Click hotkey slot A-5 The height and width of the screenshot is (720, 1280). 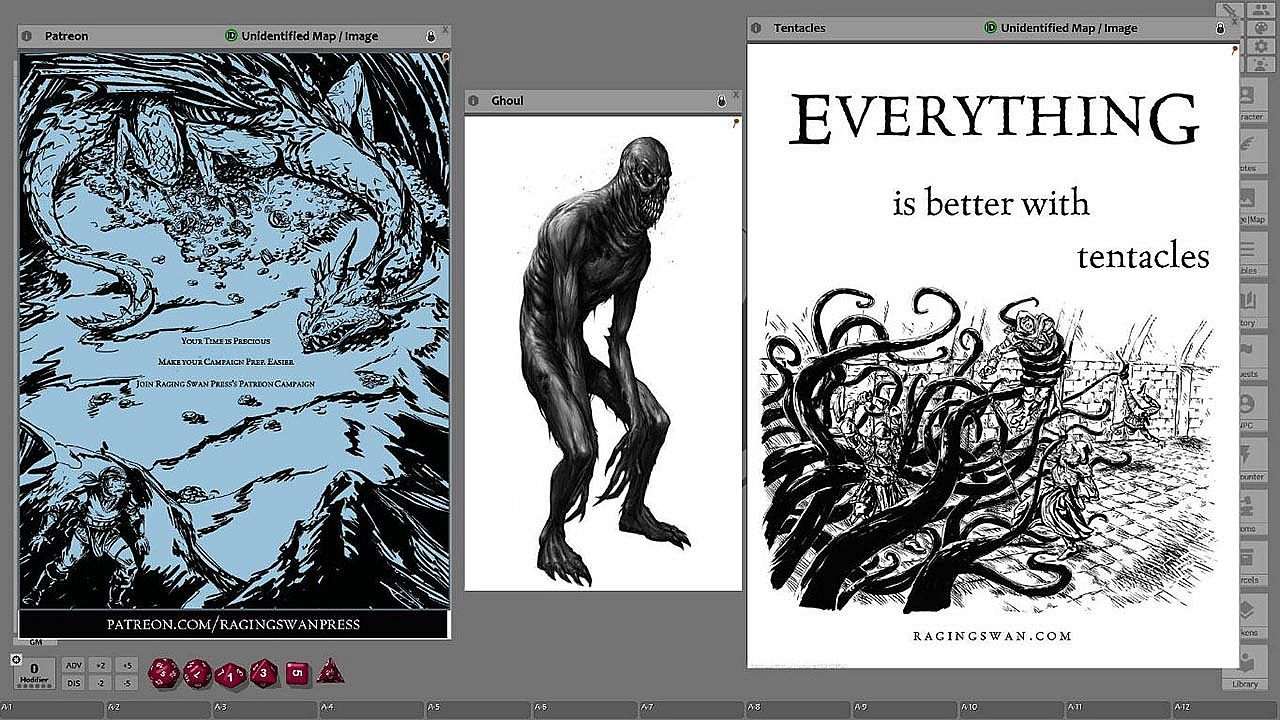(x=481, y=709)
